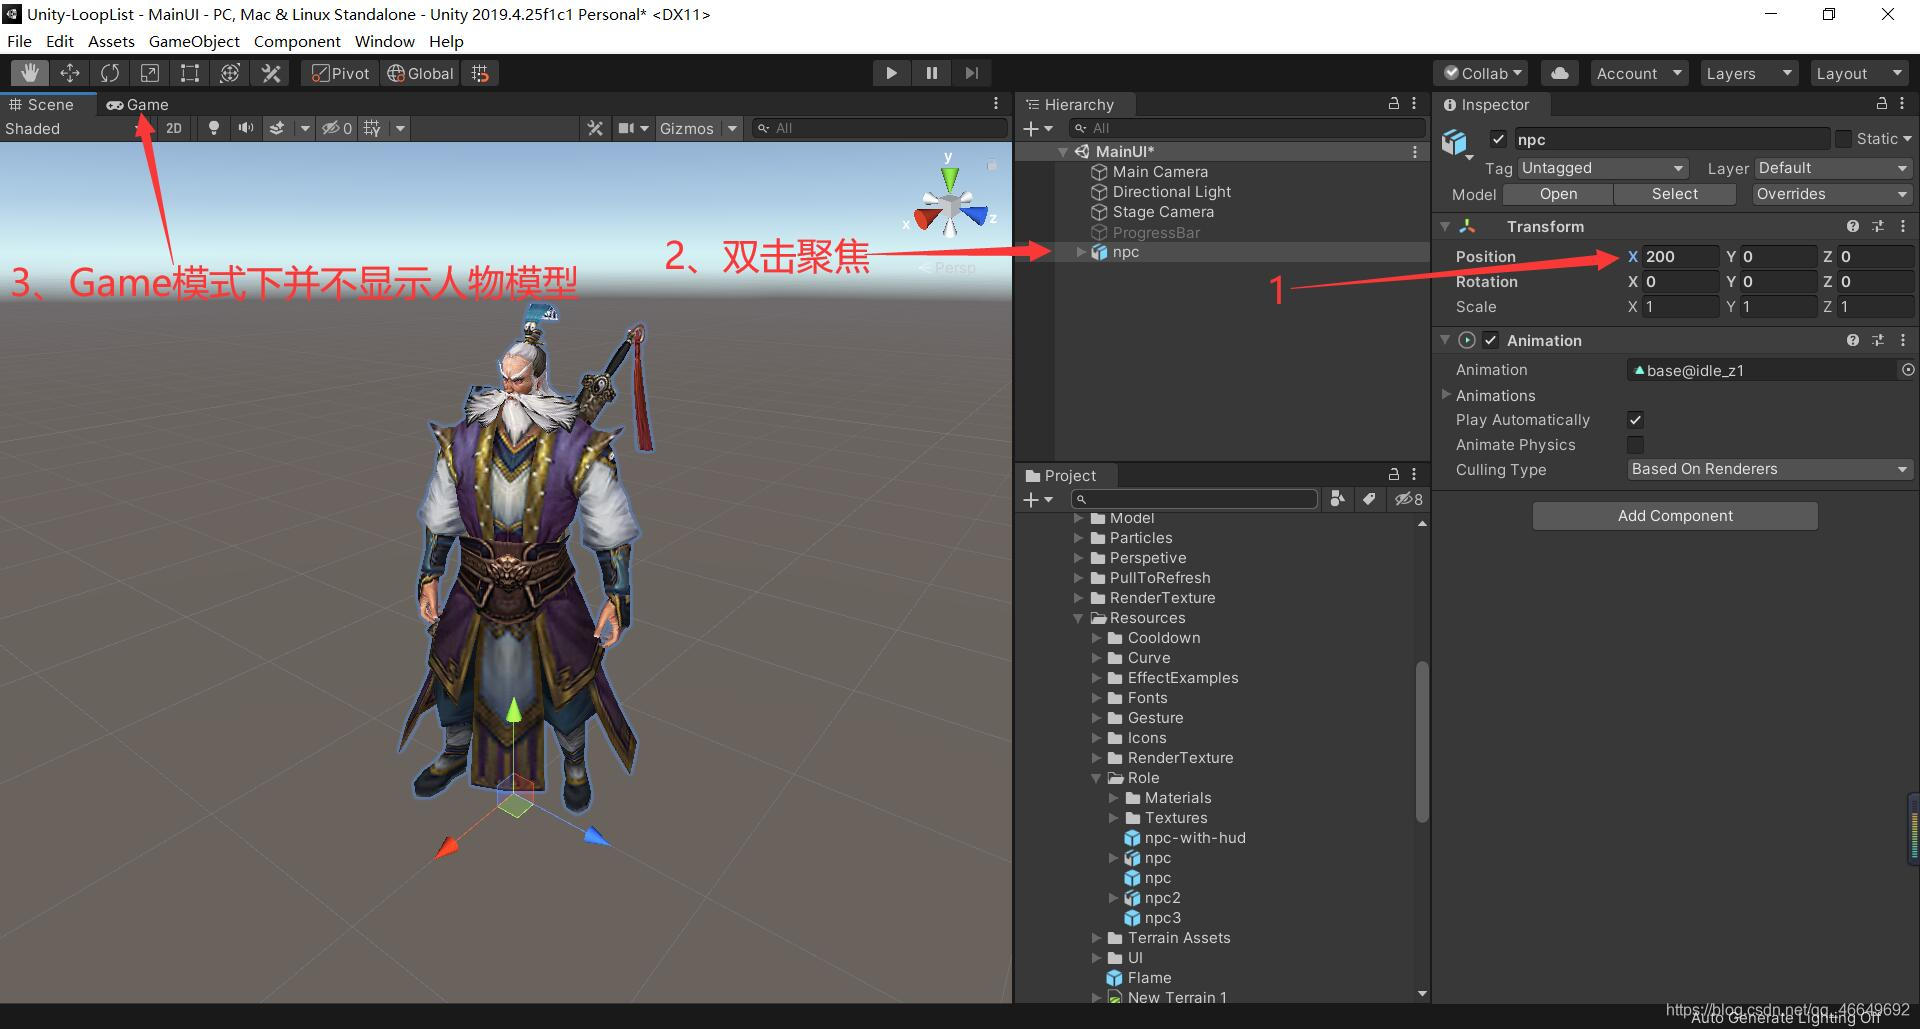This screenshot has height=1029, width=1920.
Task: Open the Gizmos dropdown arrow
Action: point(732,128)
